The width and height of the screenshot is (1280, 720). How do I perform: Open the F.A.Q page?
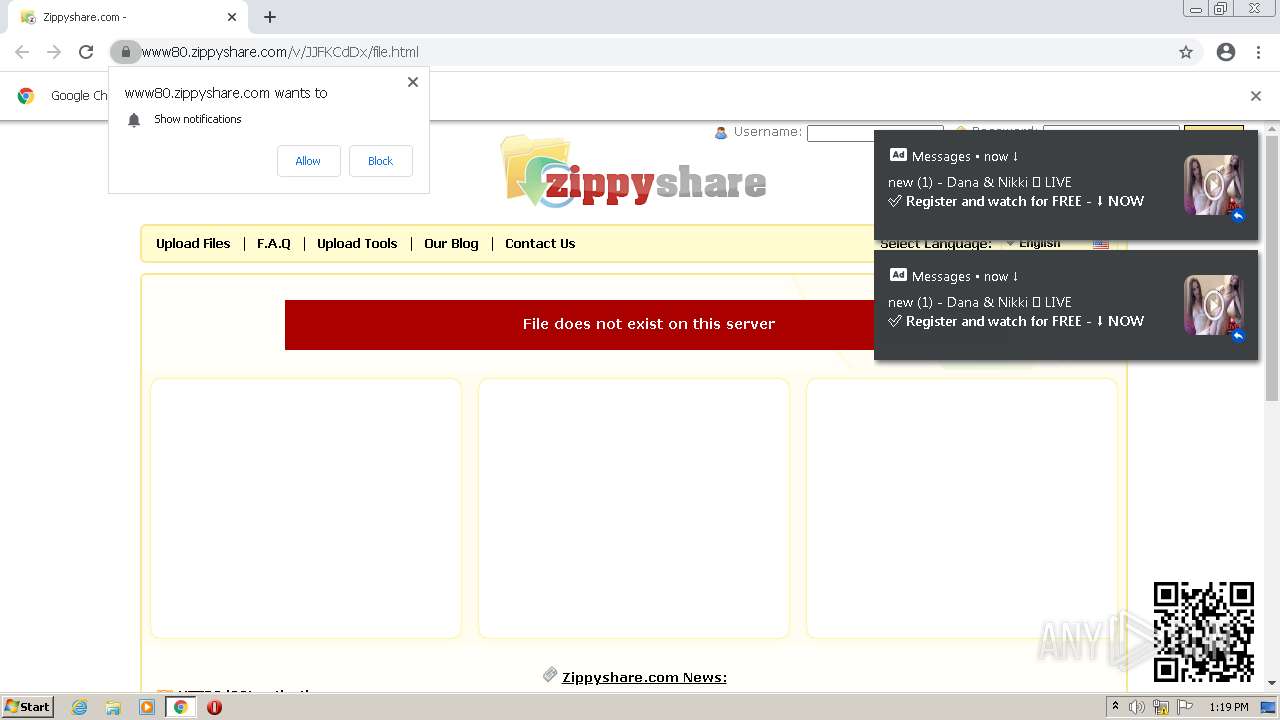coord(274,243)
